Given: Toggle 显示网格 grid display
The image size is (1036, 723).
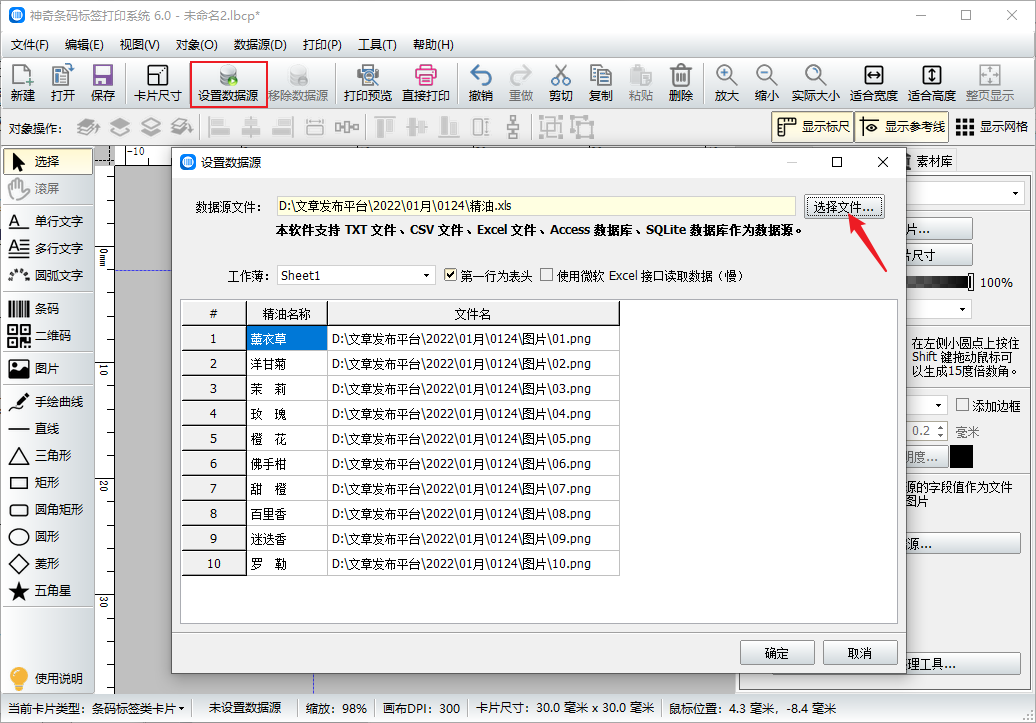Looking at the screenshot, I should 991,127.
